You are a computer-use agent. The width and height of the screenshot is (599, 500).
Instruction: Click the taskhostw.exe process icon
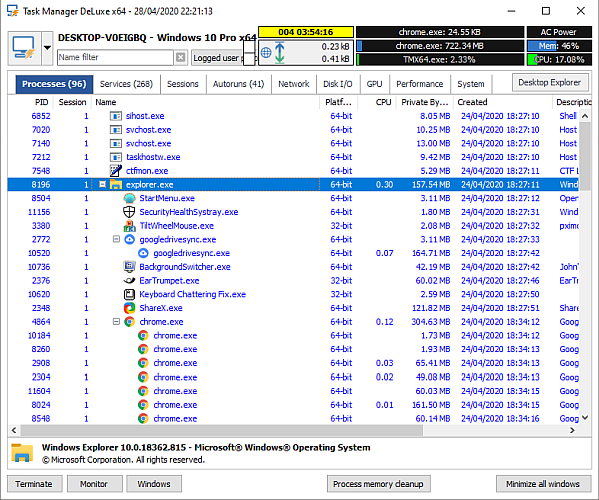tap(116, 157)
